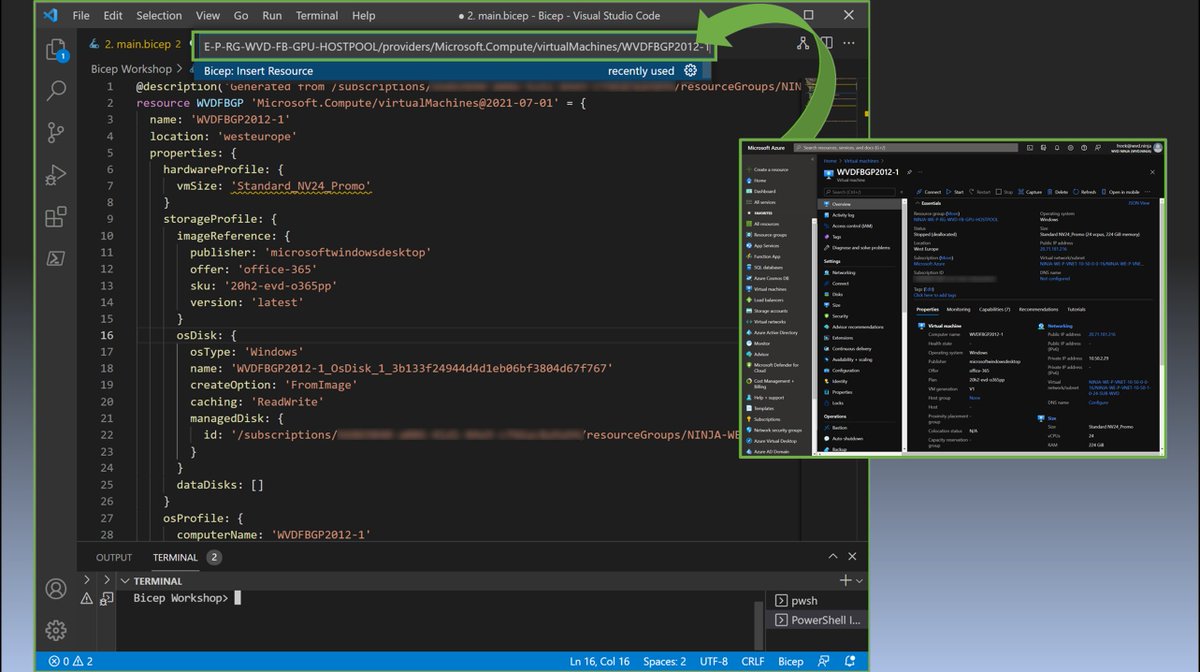This screenshot has height=672, width=1200.
Task: Click the notifications bell in status bar
Action: [x=851, y=661]
